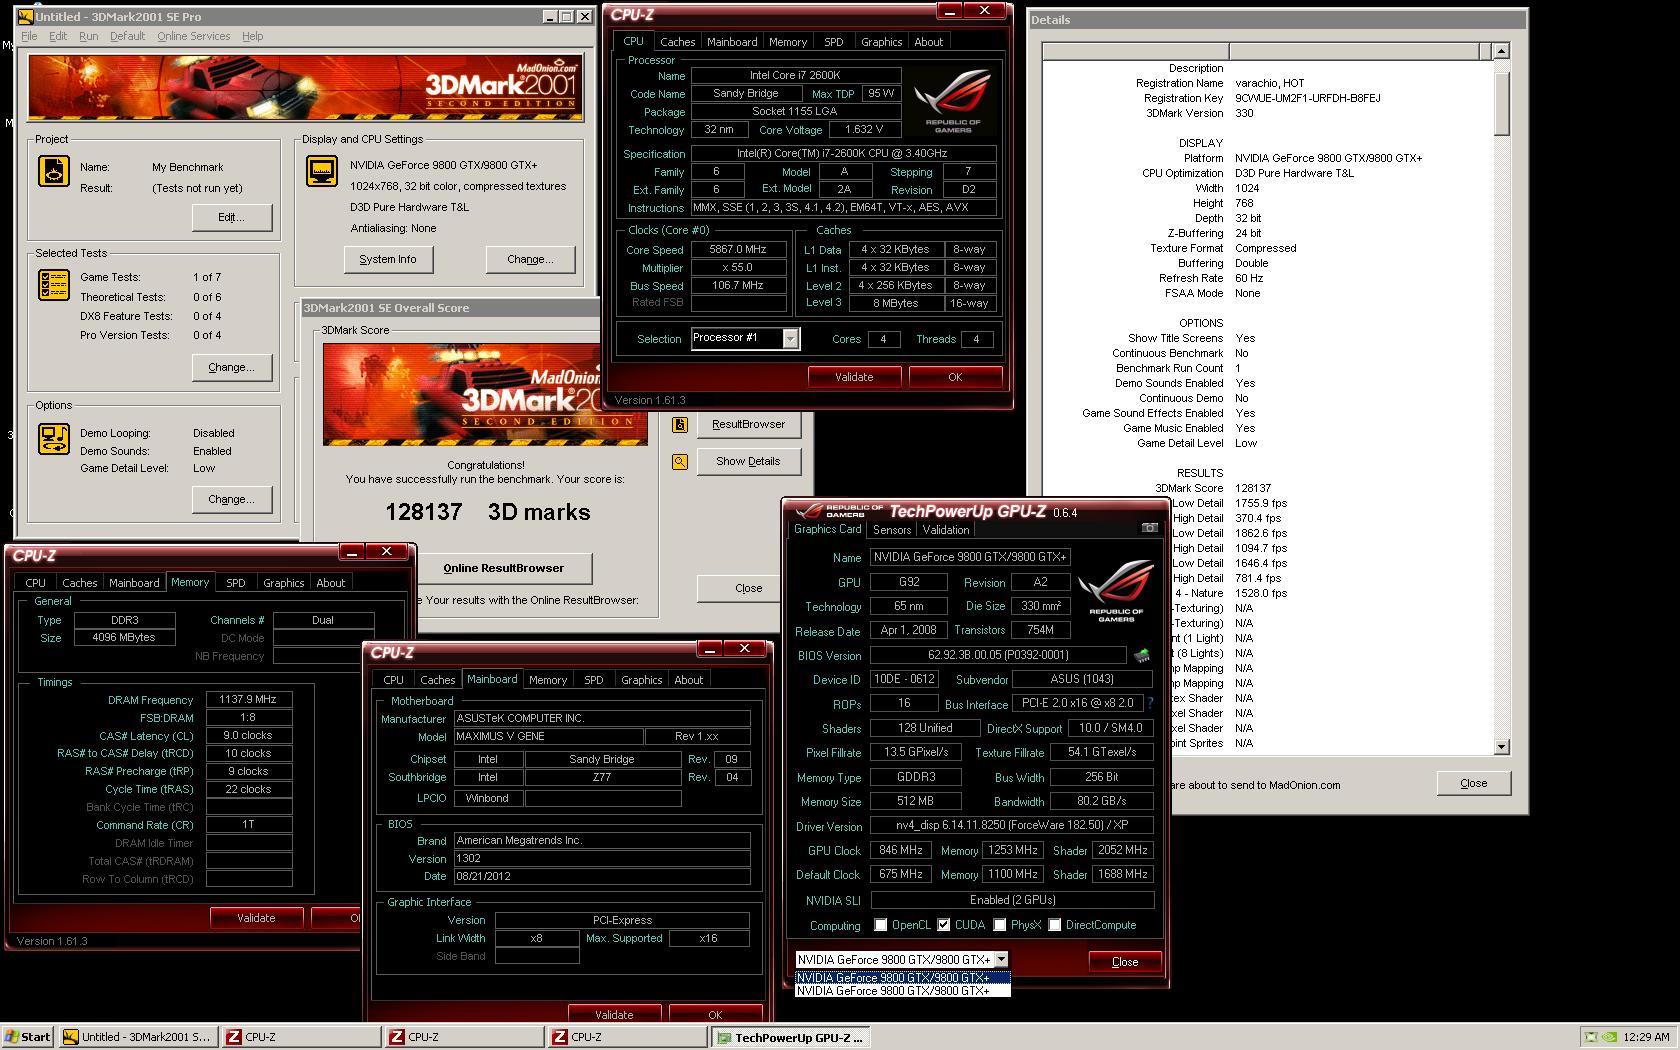The width and height of the screenshot is (1680, 1050).
Task: Click the Project icon in 3DMark2001
Action: coord(54,171)
